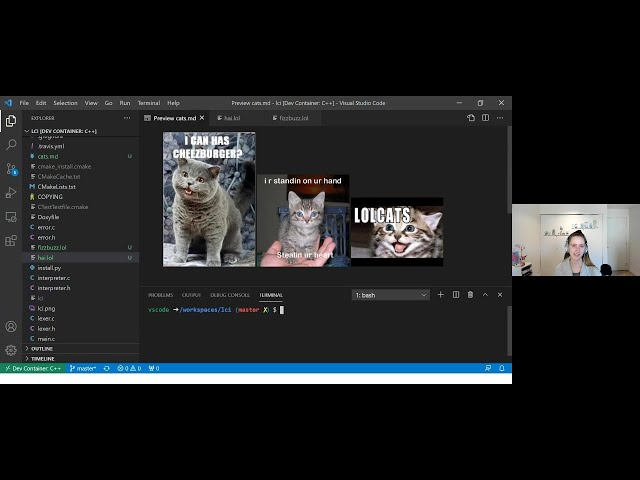Click the master branch in status bar
Viewport: 640px width, 480px height.
(x=83, y=368)
